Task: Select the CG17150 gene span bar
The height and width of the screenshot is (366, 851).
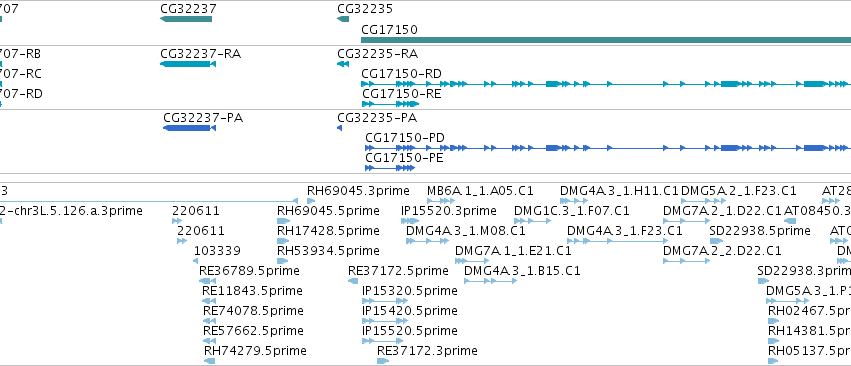Action: click(x=606, y=40)
